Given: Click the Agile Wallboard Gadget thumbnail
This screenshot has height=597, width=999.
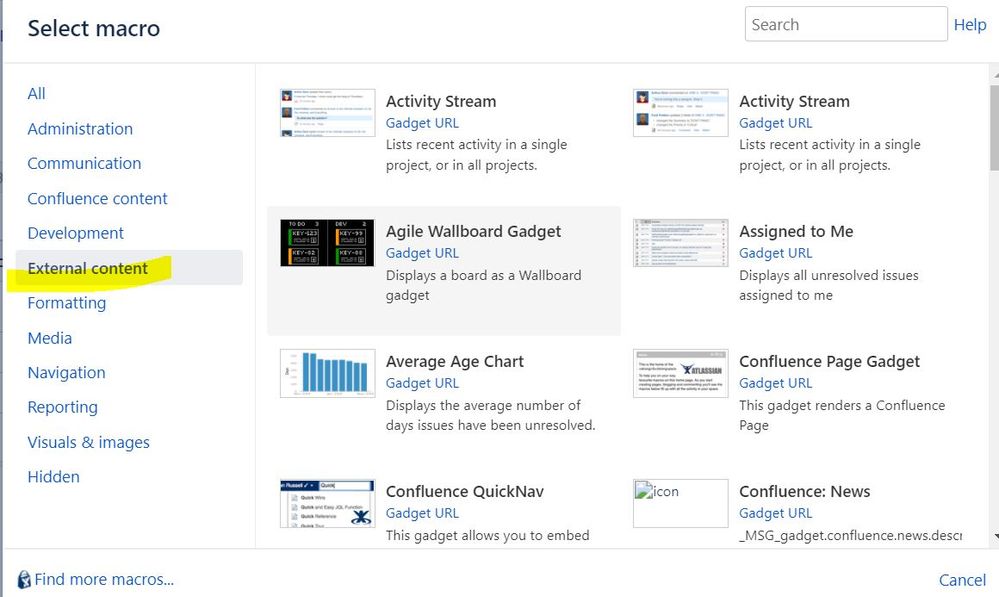Looking at the screenshot, I should (327, 243).
